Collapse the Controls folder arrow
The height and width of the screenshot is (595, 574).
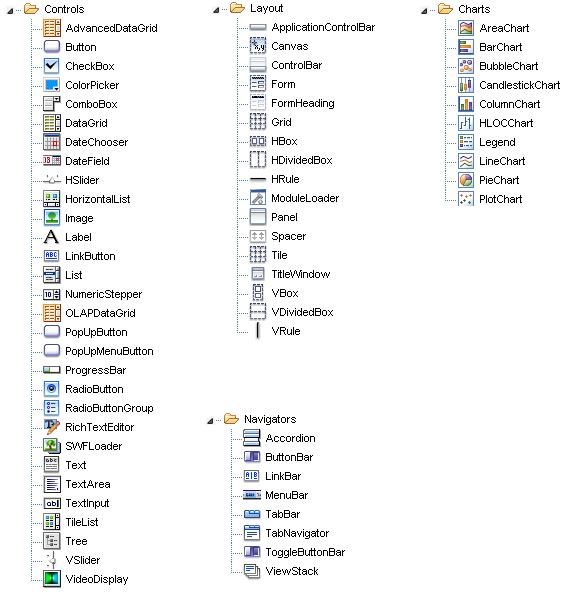click(x=10, y=11)
